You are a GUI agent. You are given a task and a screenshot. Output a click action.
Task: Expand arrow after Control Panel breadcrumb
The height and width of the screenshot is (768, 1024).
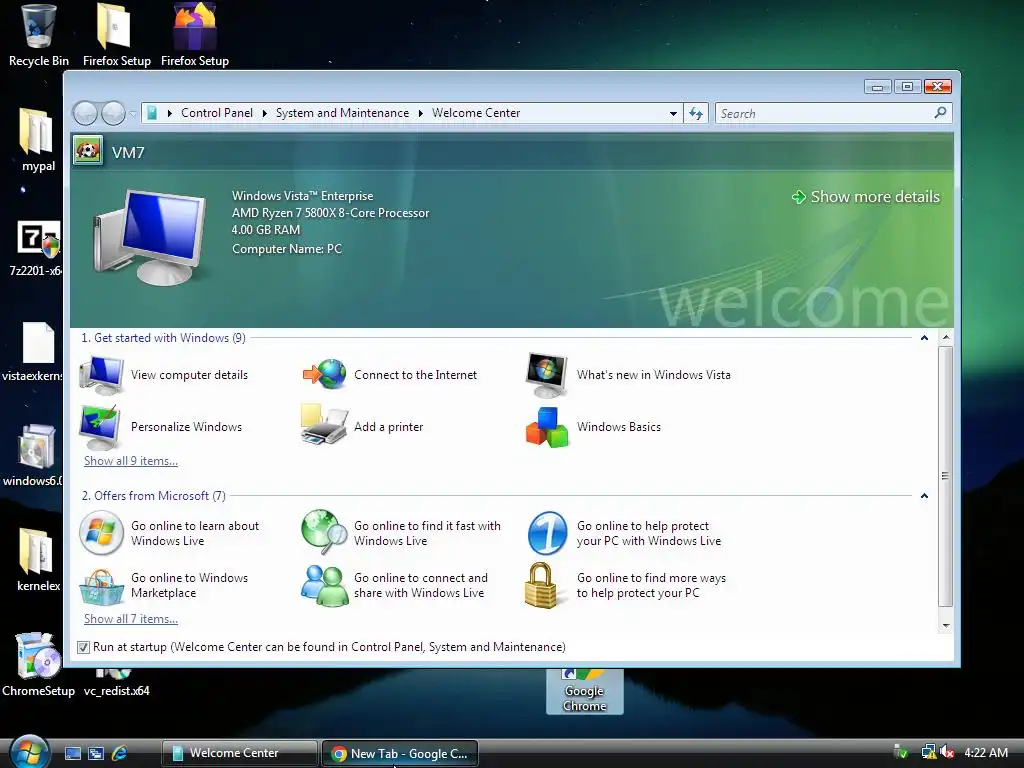264,113
